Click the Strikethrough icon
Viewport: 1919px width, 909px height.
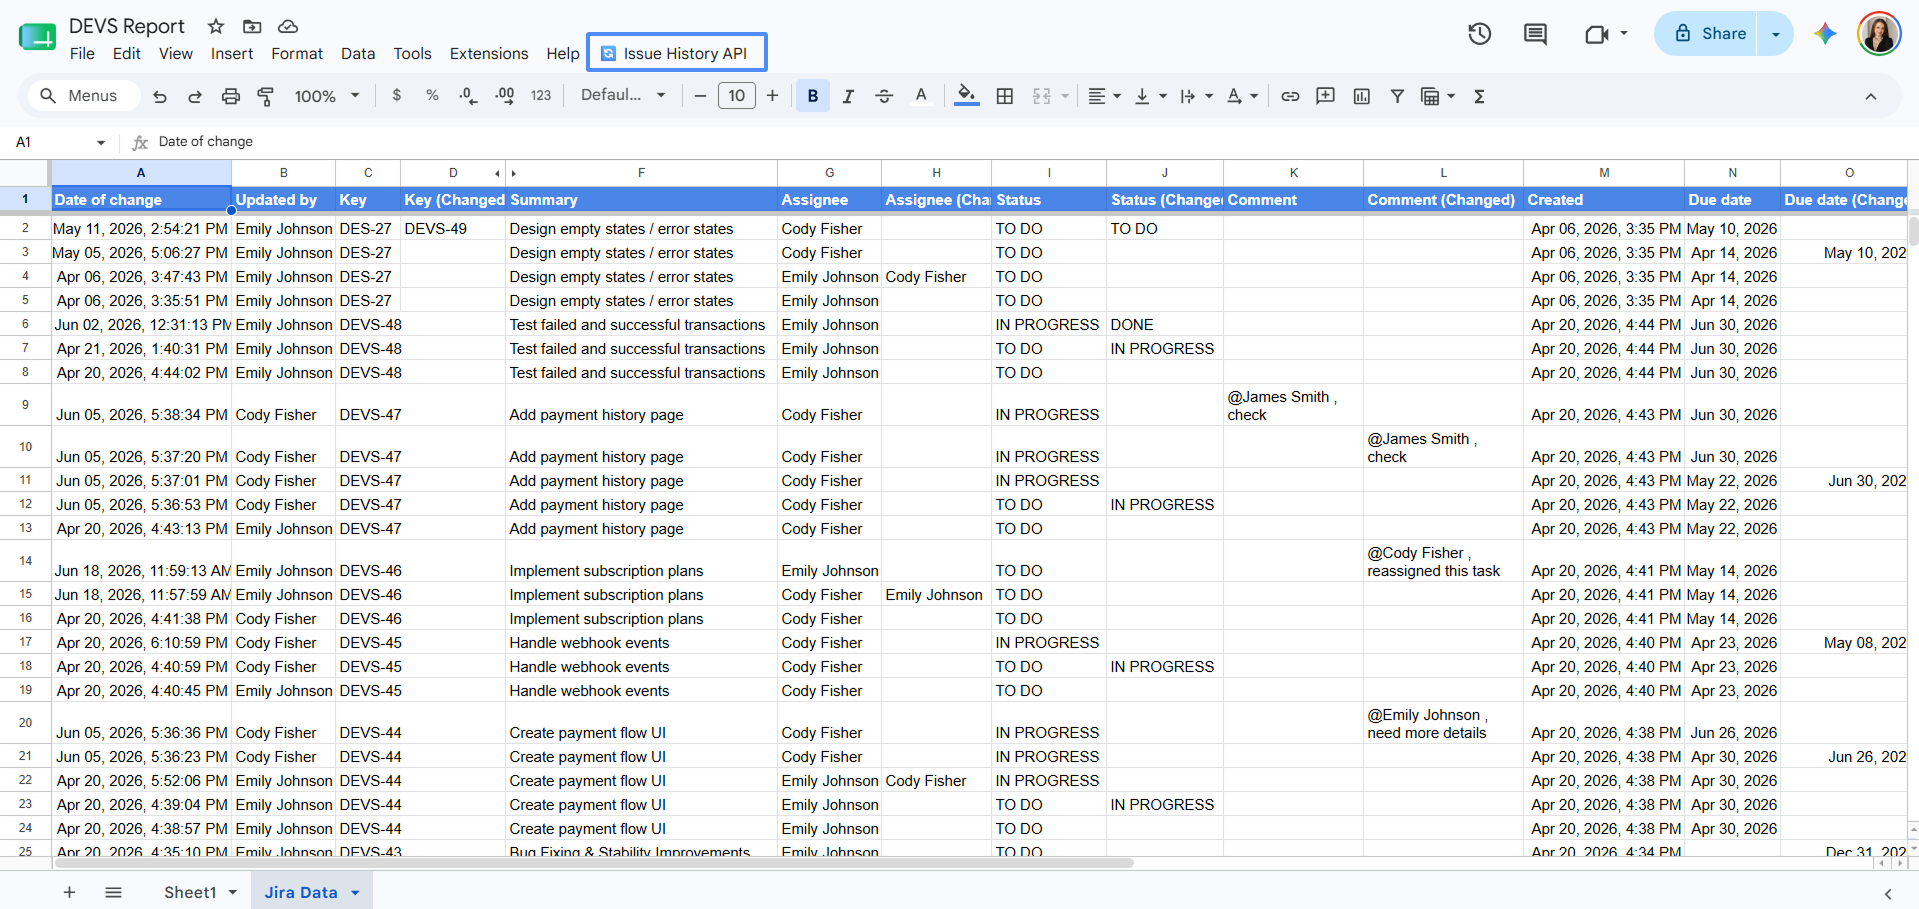(884, 96)
